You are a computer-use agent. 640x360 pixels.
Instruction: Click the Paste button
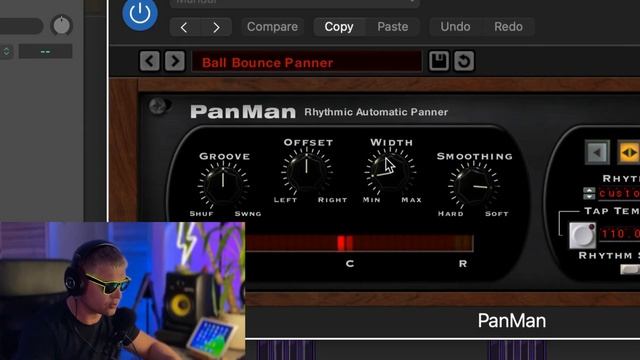[x=392, y=27]
